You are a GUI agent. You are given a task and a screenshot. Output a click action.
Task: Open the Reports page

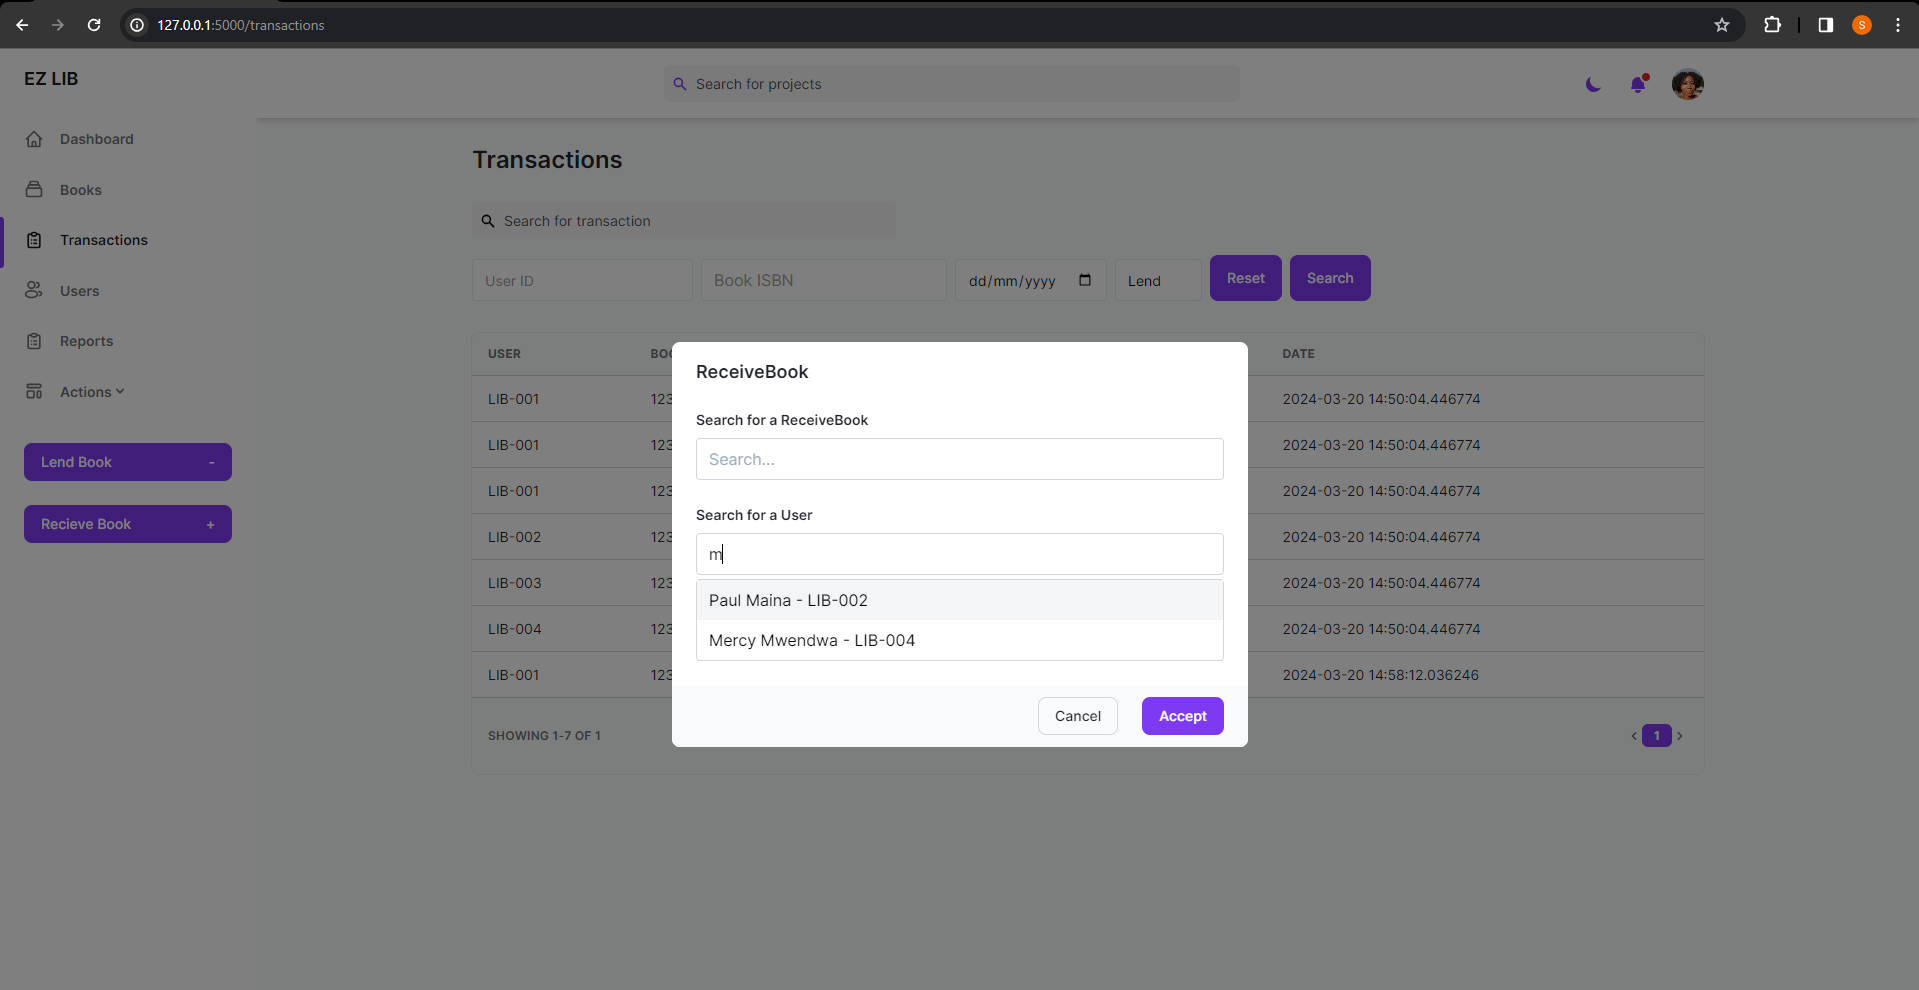(86, 341)
